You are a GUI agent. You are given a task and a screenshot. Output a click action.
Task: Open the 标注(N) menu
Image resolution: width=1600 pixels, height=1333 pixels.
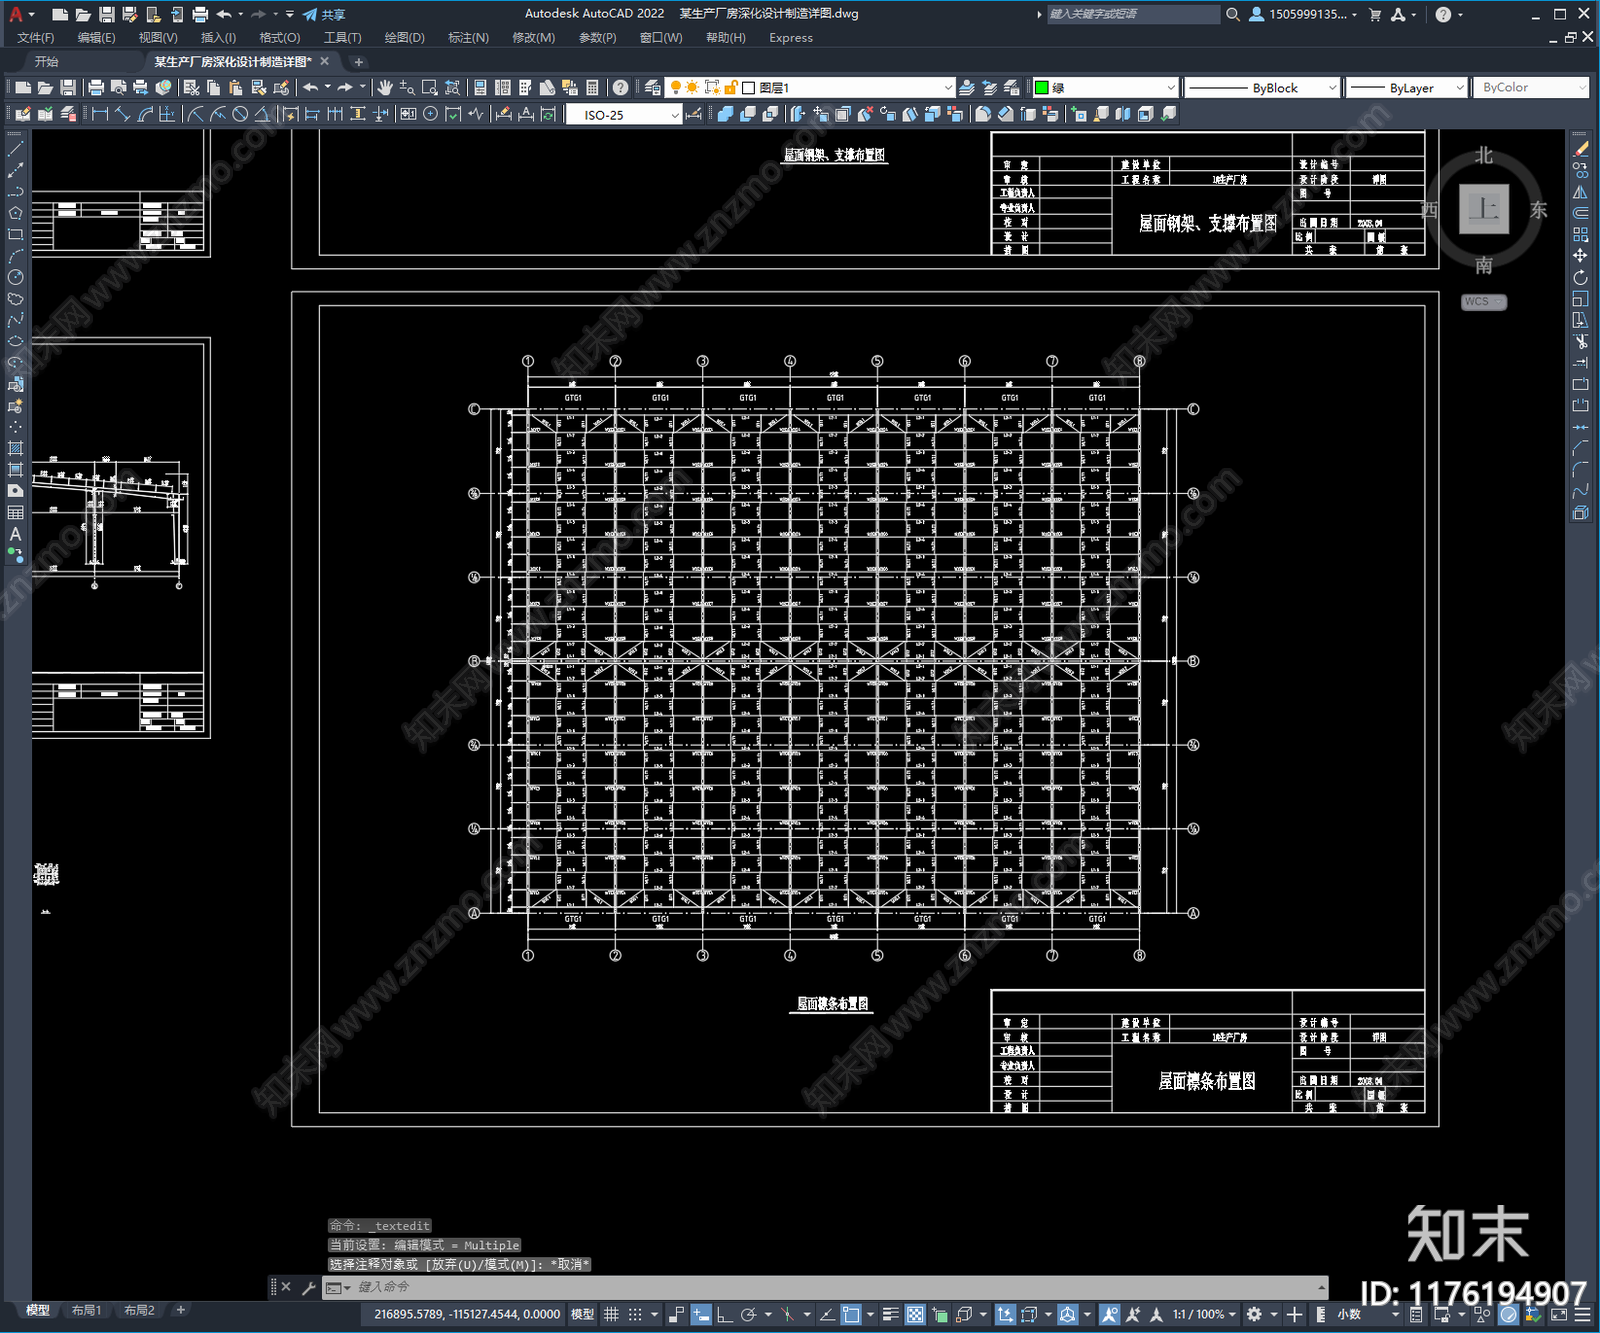(x=468, y=38)
